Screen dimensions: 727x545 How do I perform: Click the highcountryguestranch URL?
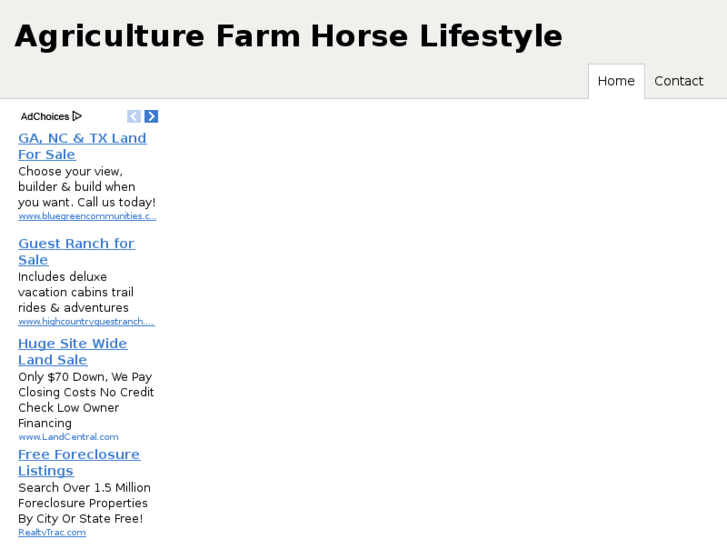pyautogui.click(x=86, y=321)
